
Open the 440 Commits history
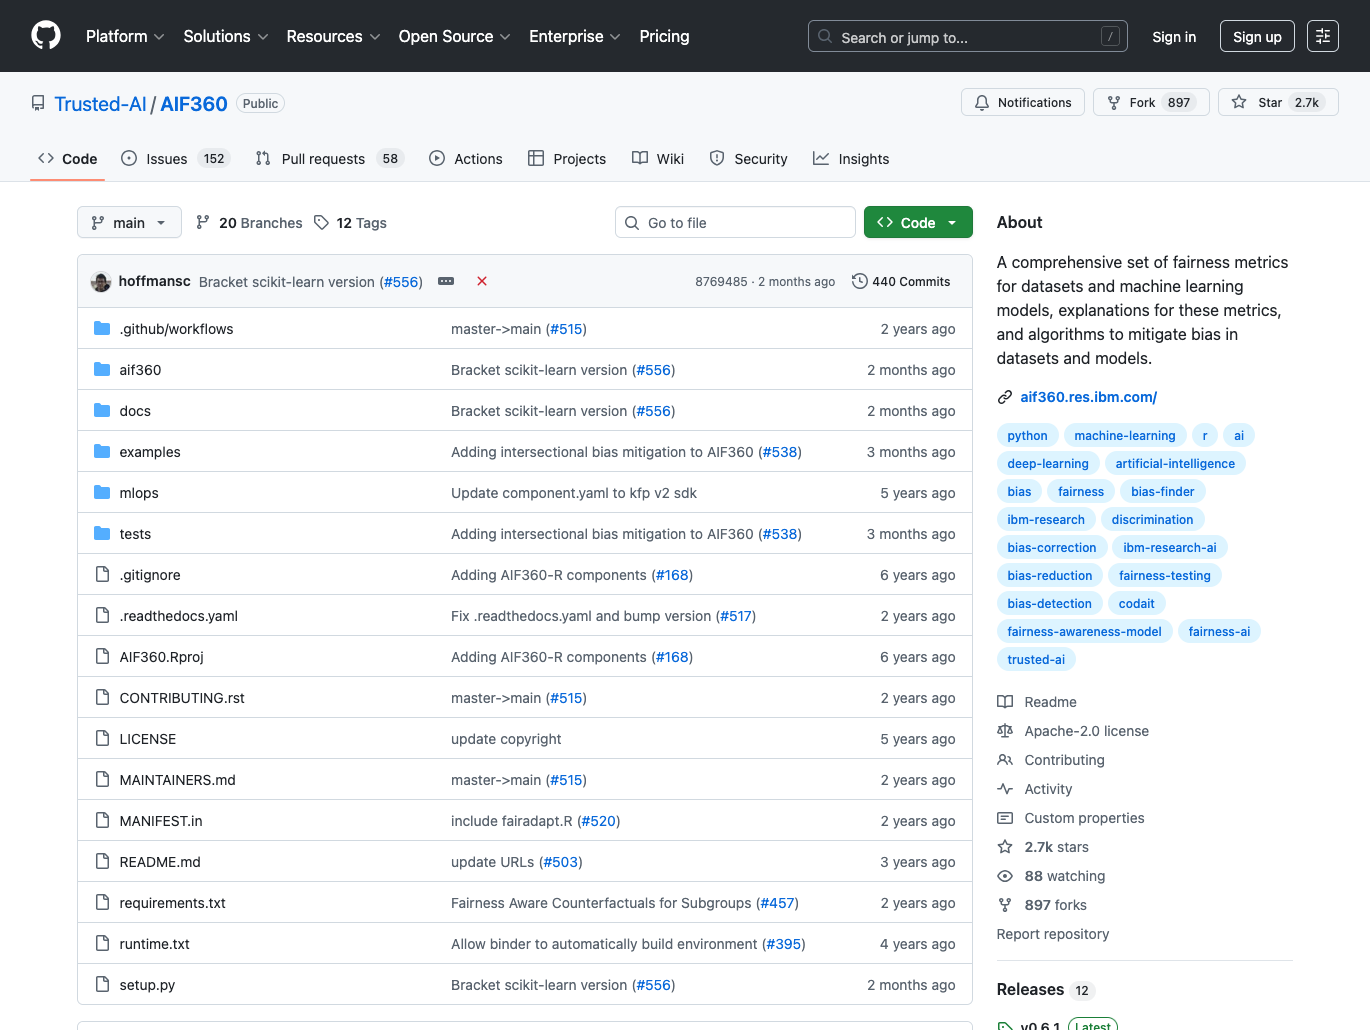901,282
